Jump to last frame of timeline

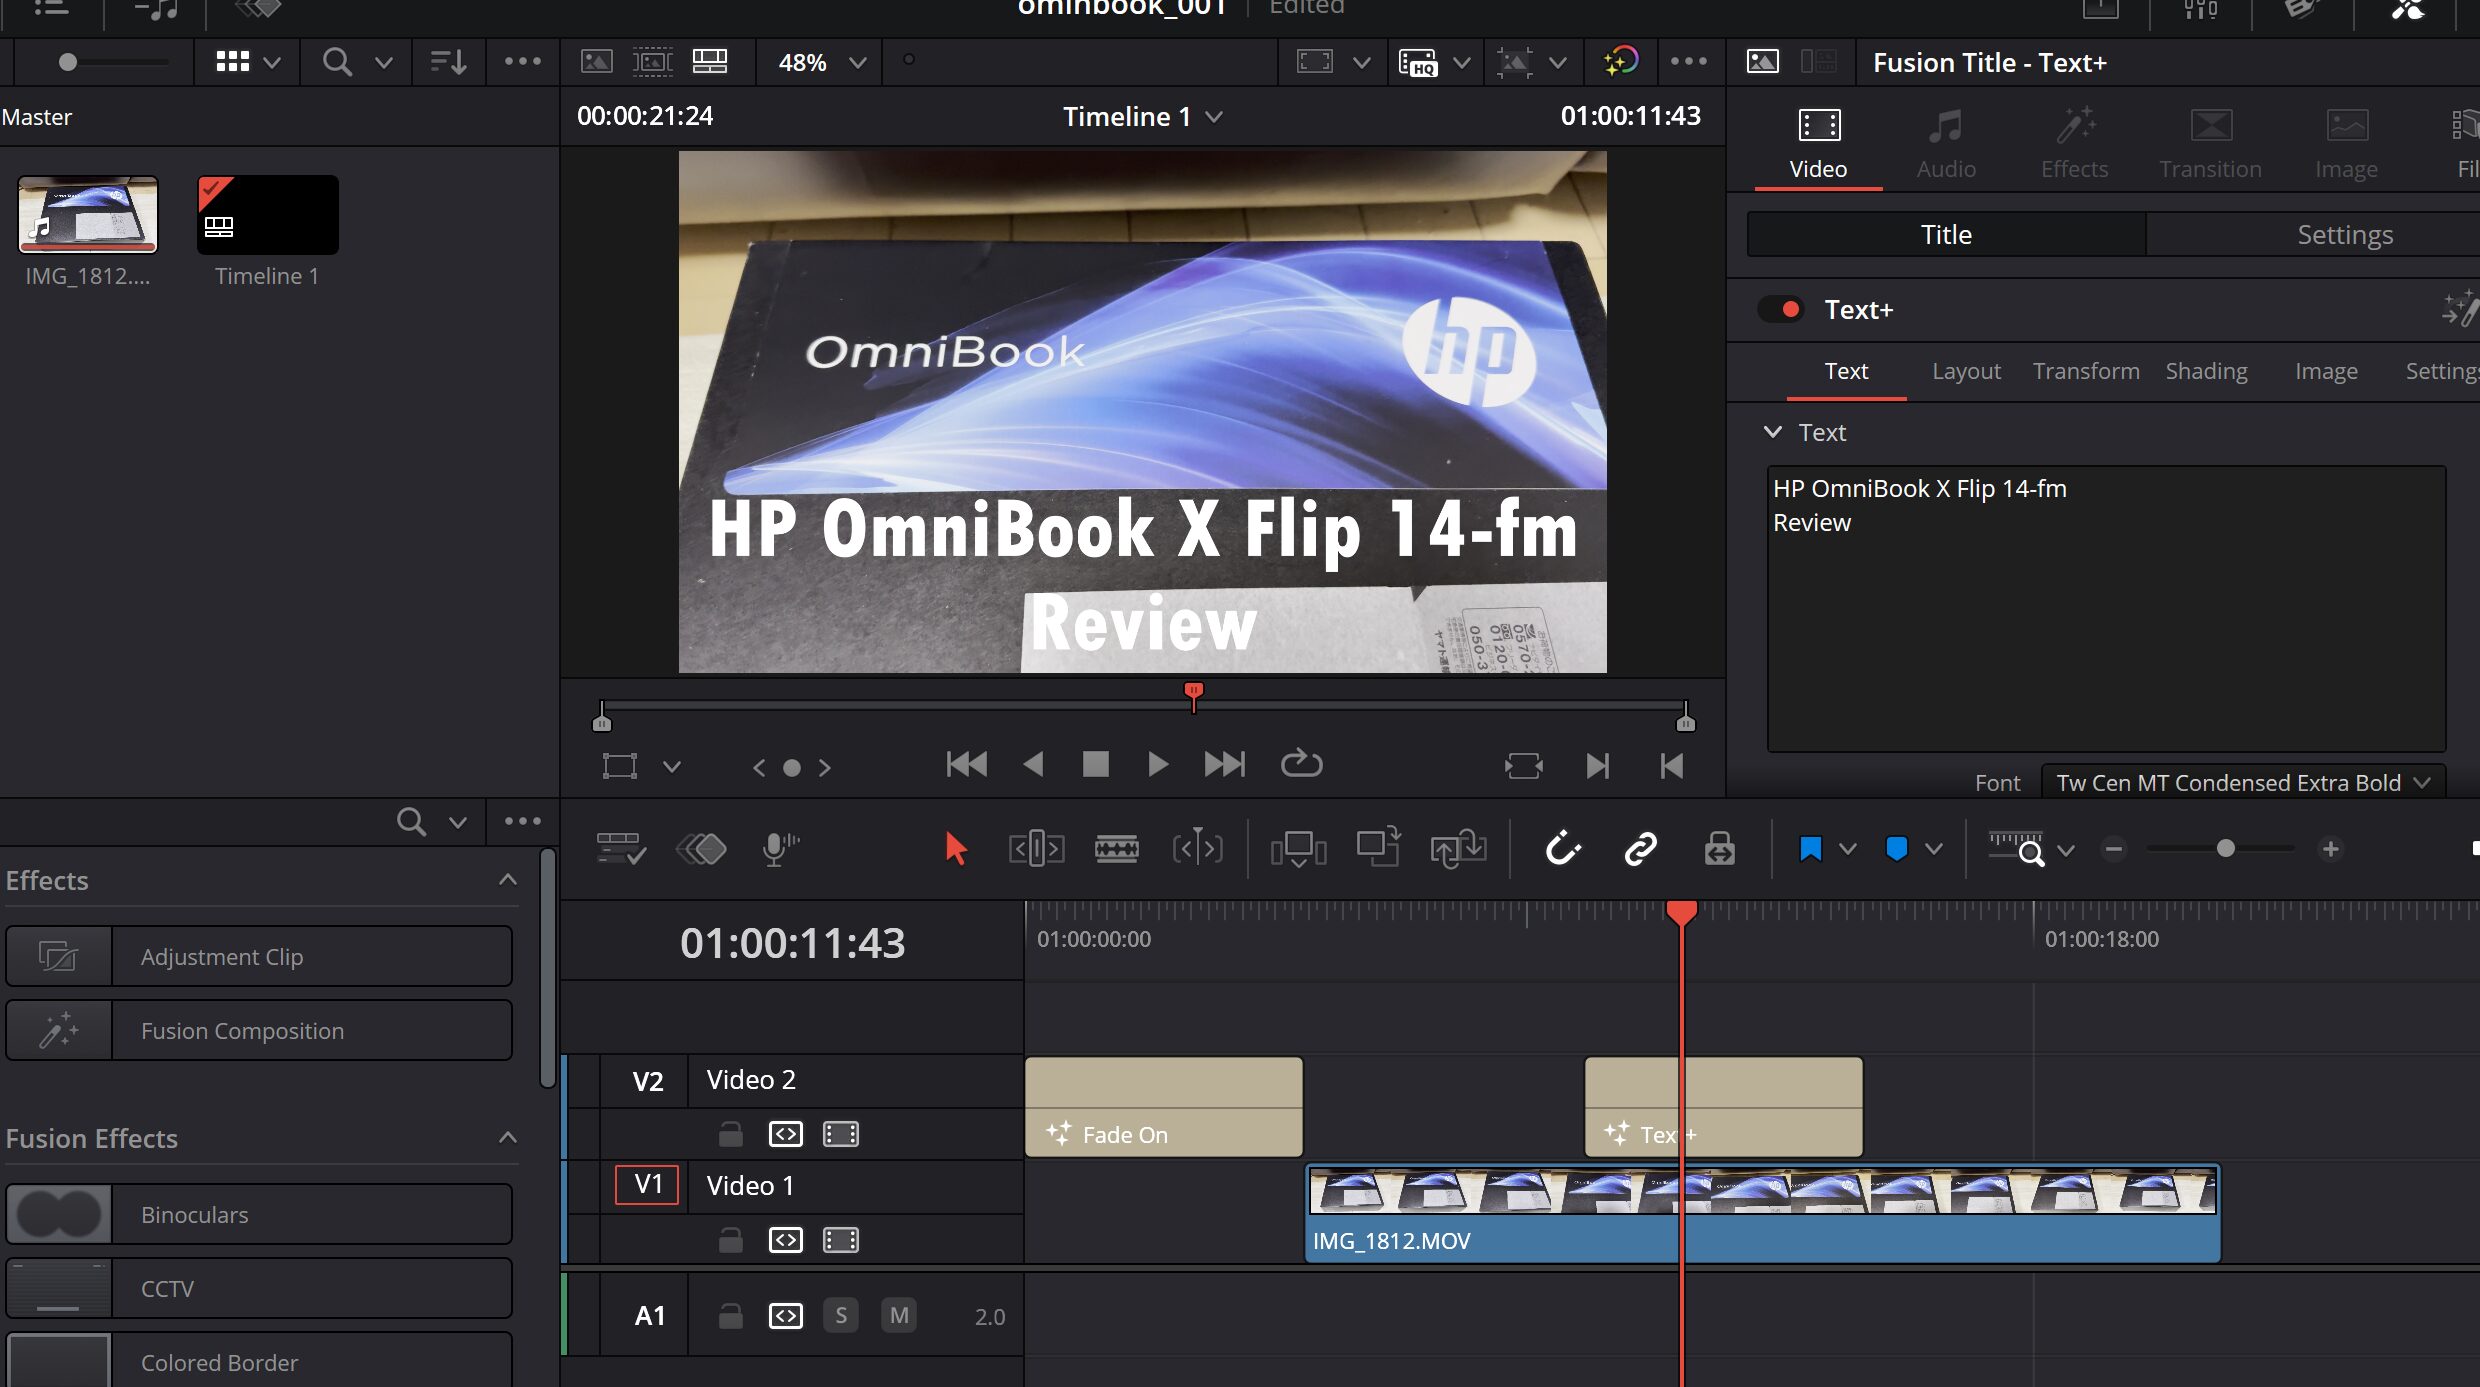click(x=1224, y=765)
